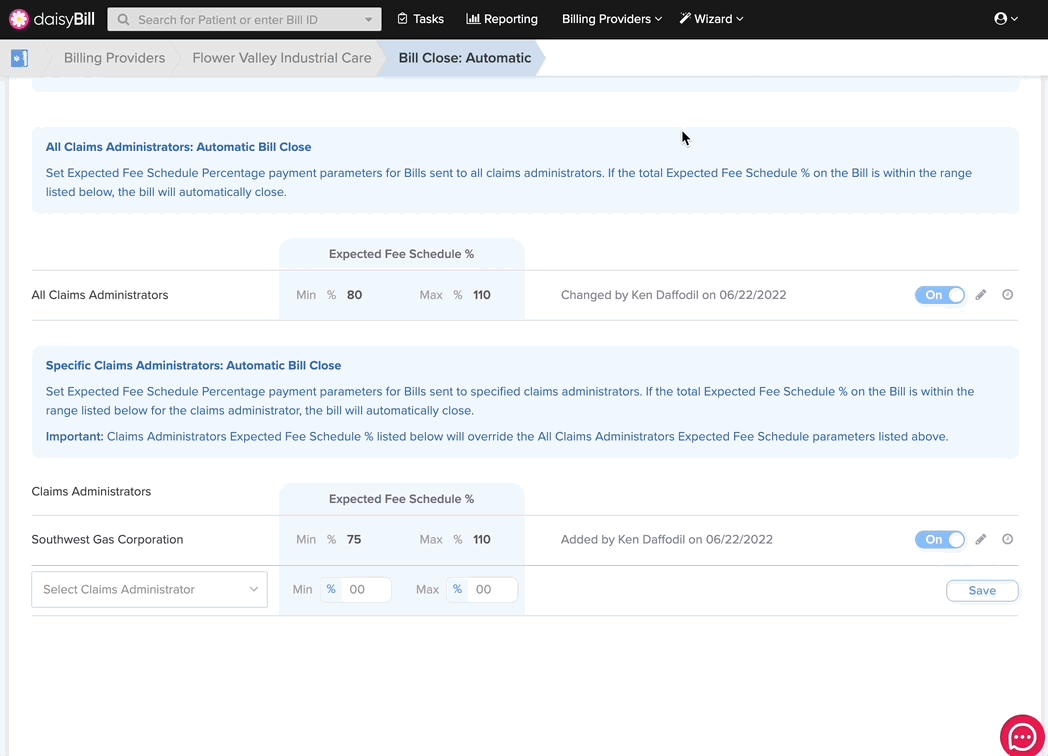1048x756 pixels.
Task: Open Select Claims Administrator dropdown
Action: click(x=150, y=590)
